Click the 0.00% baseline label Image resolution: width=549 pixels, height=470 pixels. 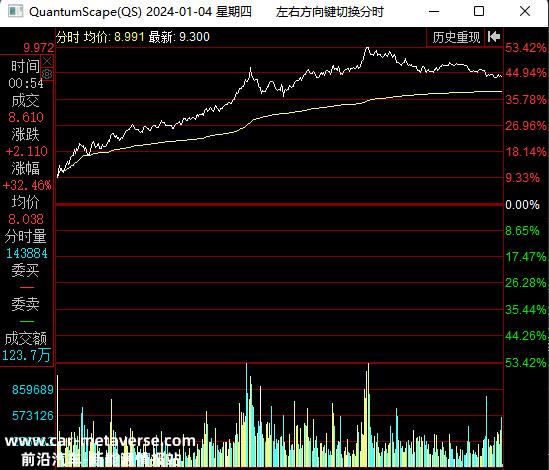pos(522,205)
